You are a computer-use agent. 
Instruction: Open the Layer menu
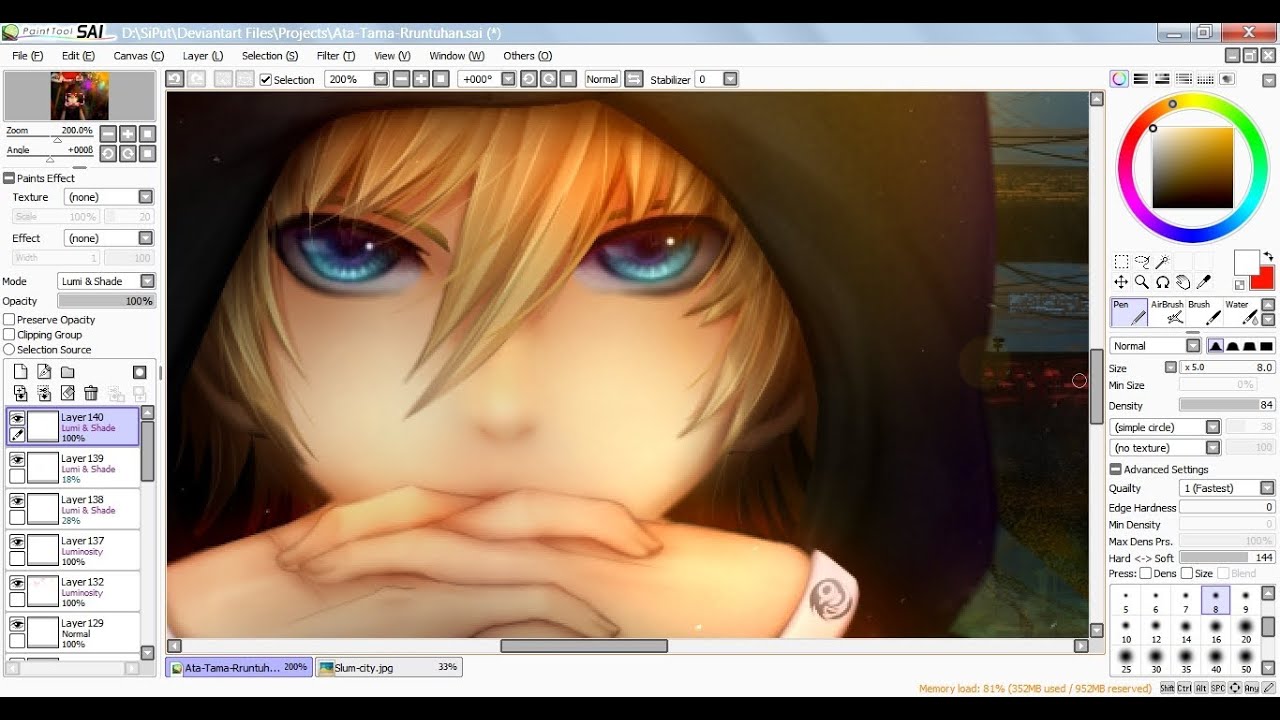tap(202, 56)
